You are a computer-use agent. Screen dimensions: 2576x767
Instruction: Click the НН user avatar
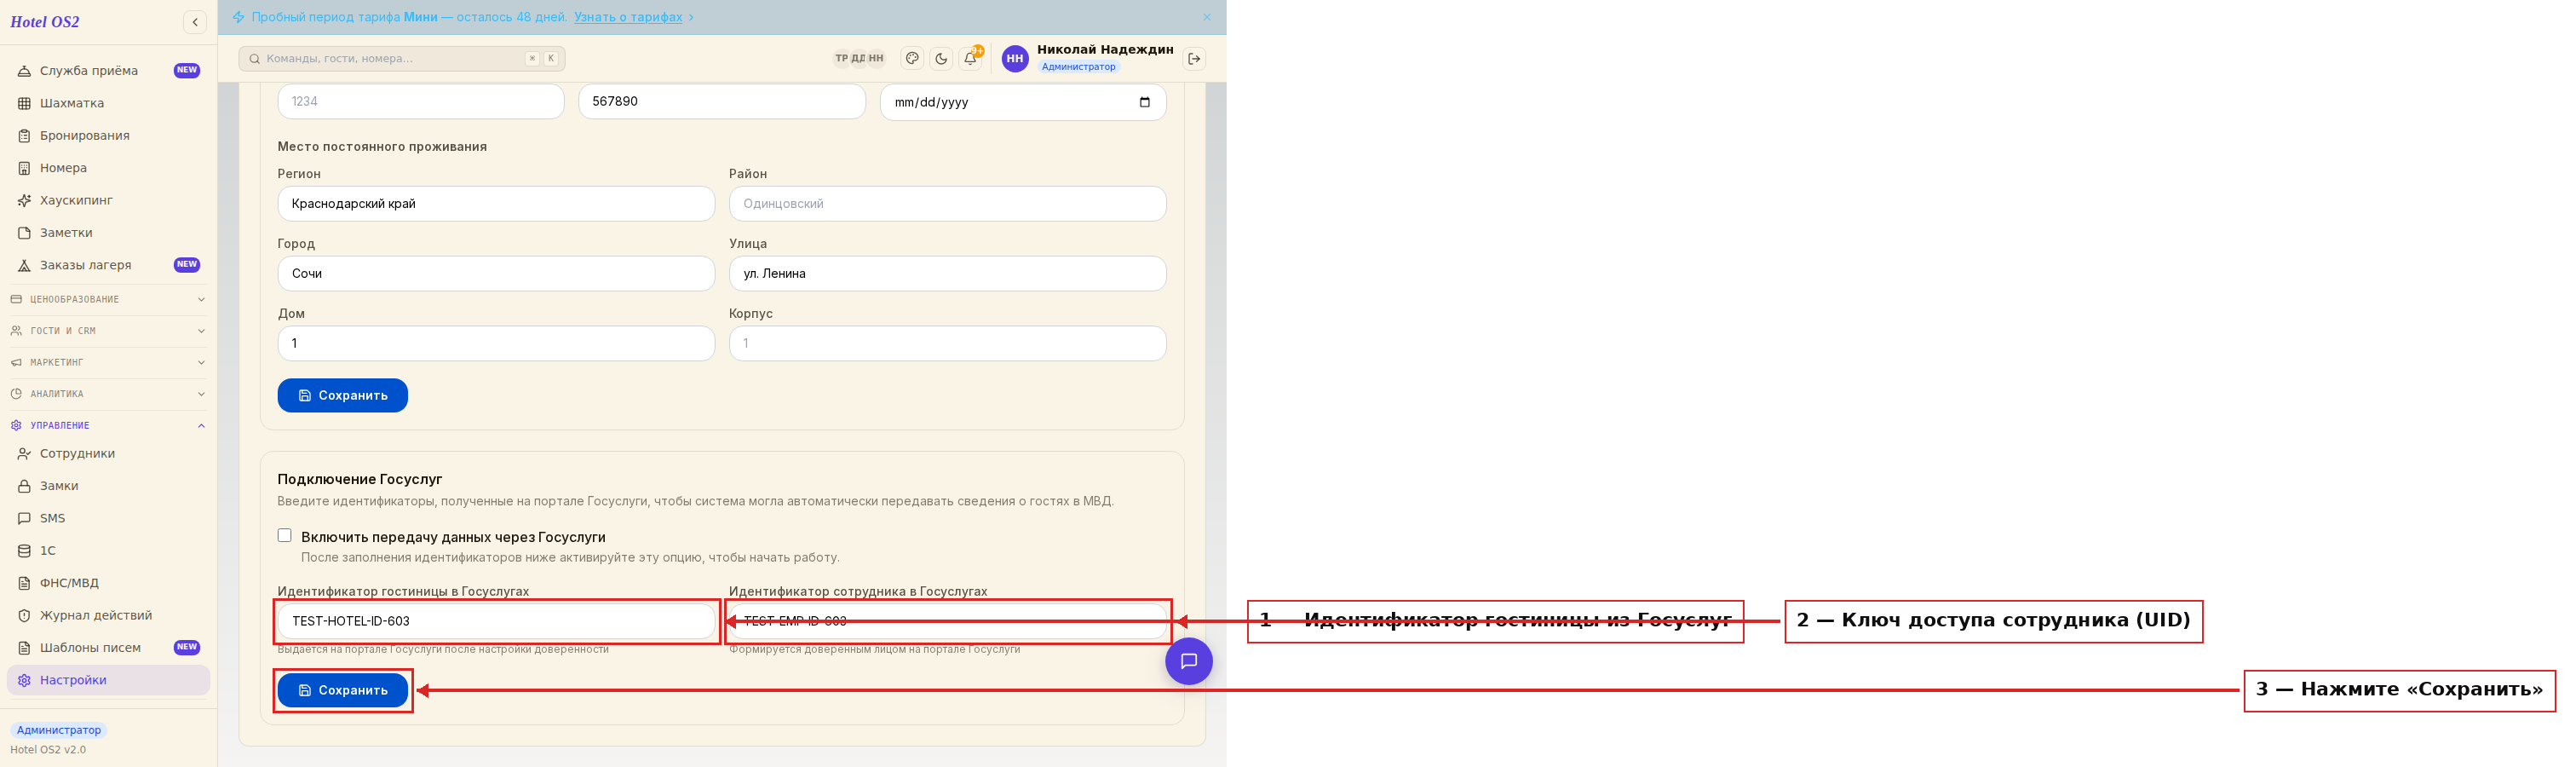coord(1015,59)
